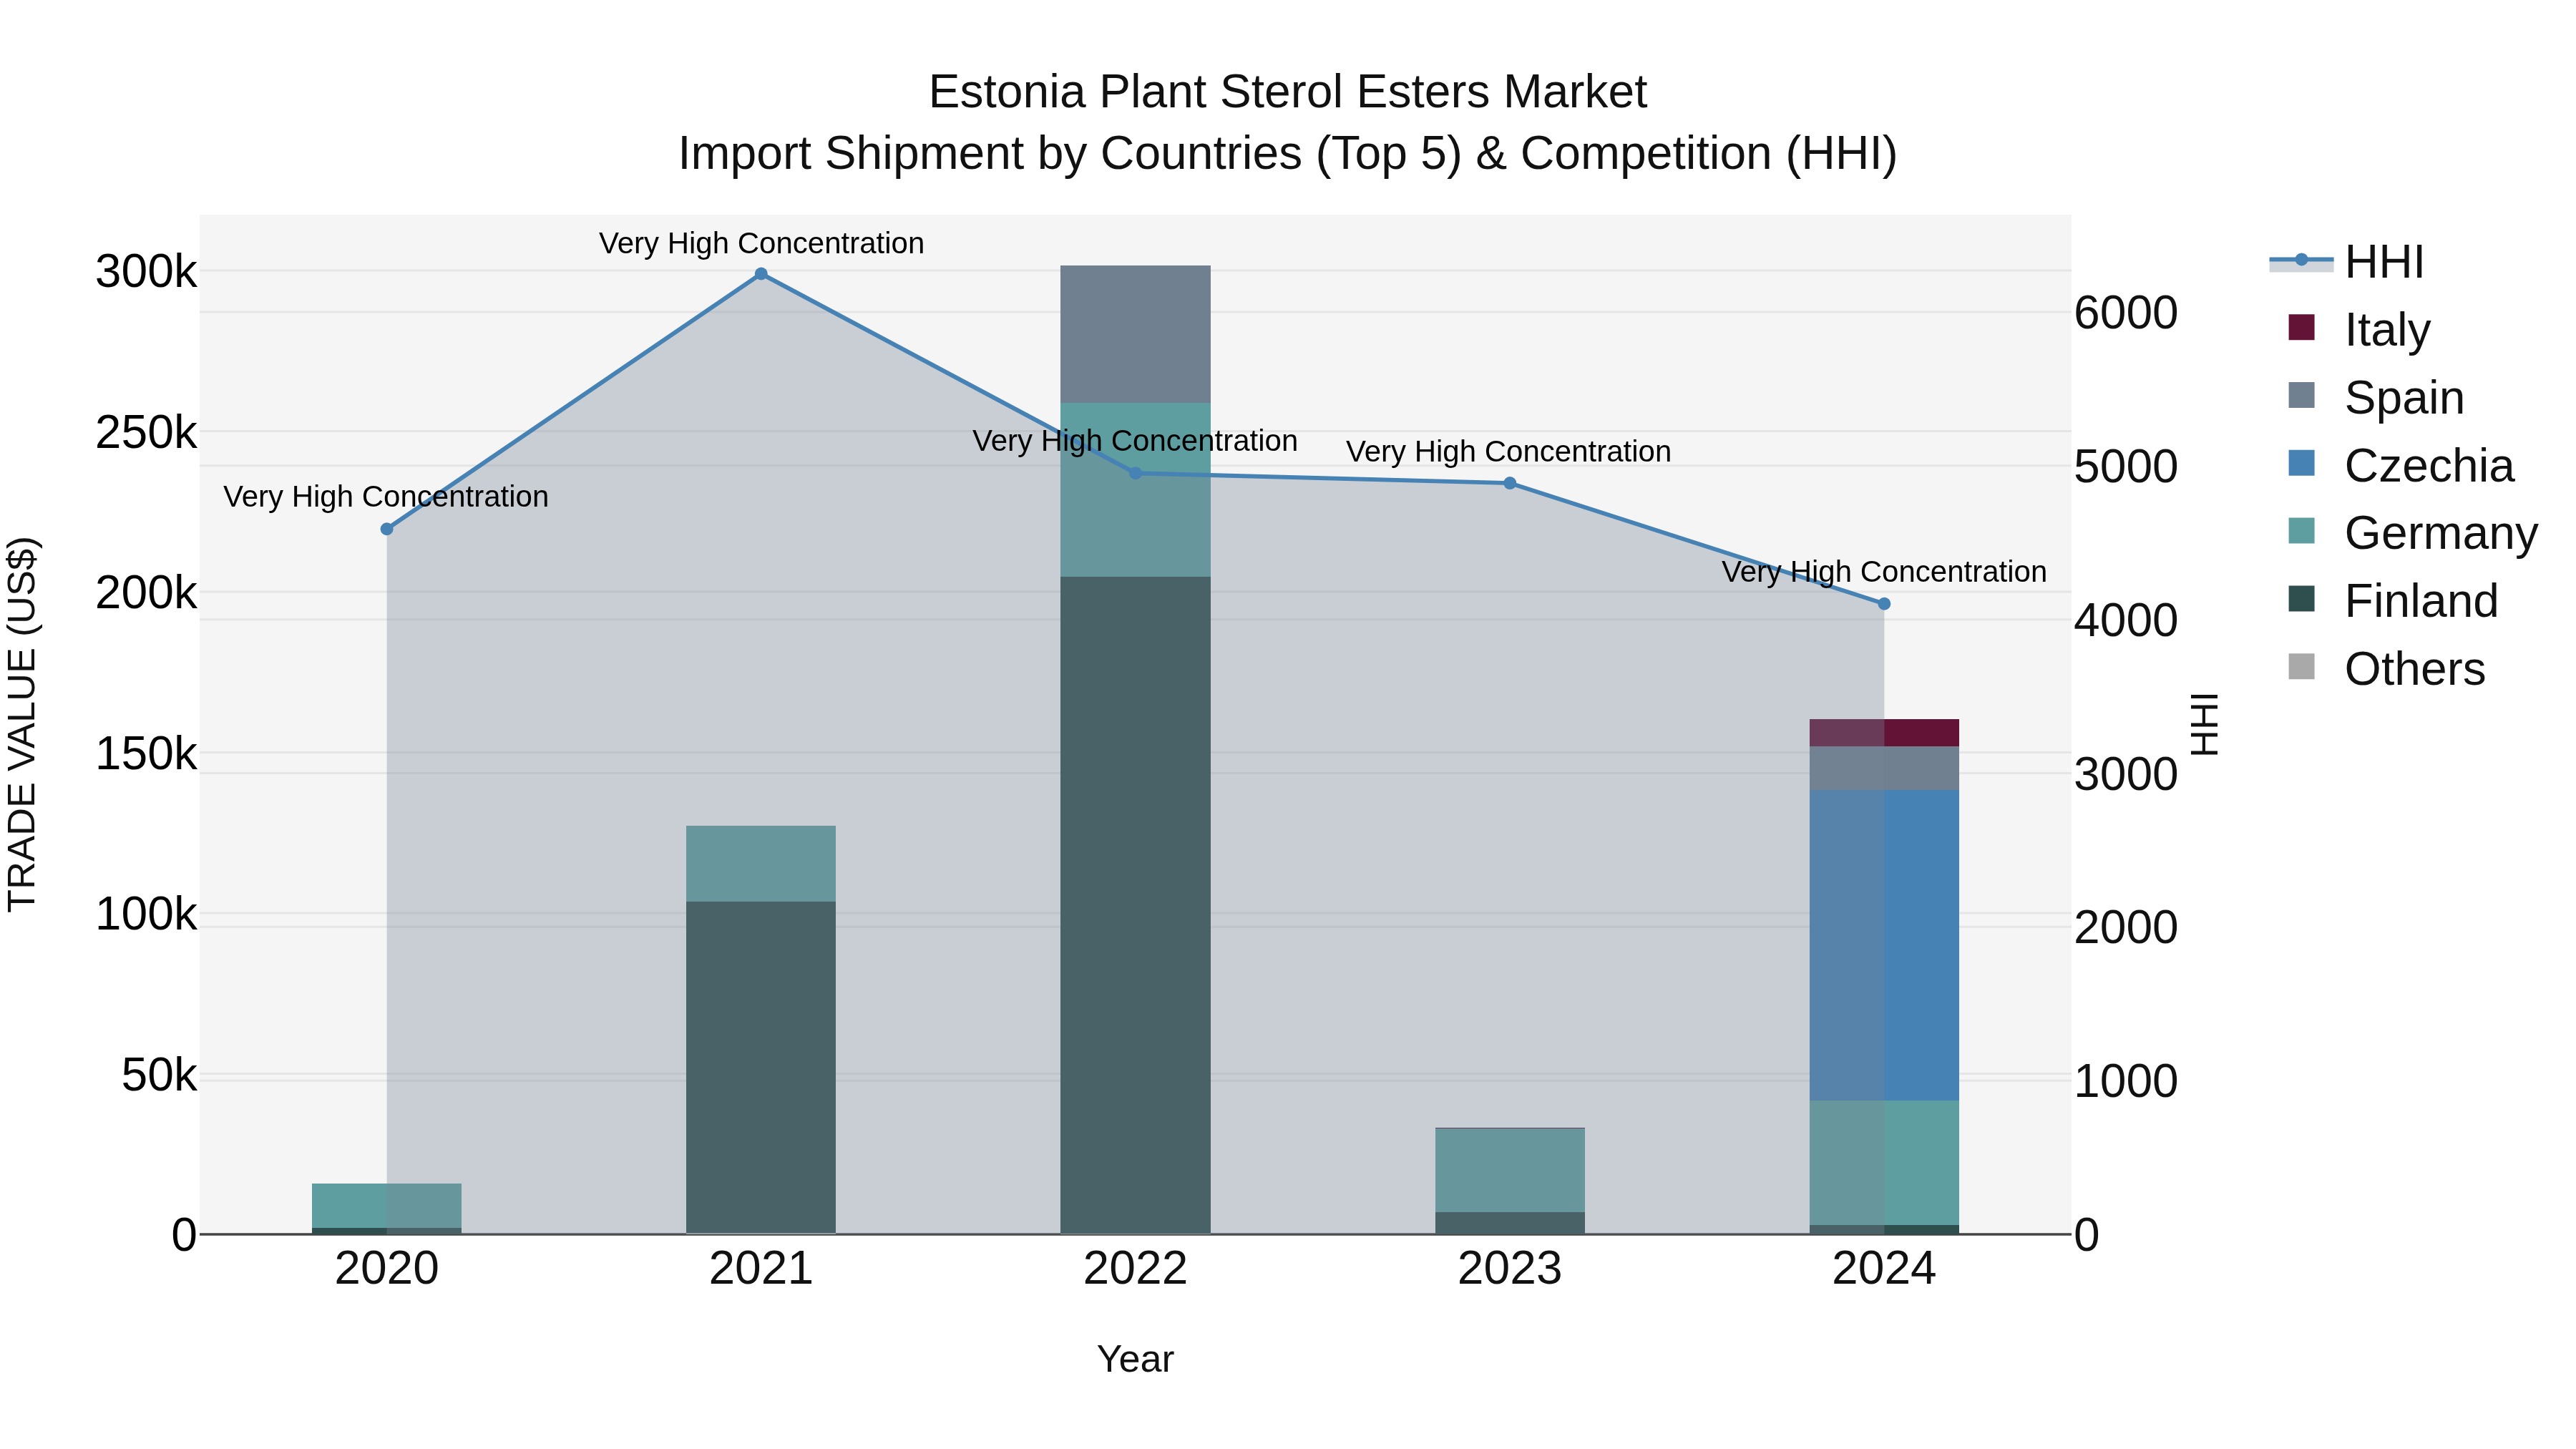Select the Germany bar segment in 2020
The image size is (2576, 1449).
coord(387,1206)
